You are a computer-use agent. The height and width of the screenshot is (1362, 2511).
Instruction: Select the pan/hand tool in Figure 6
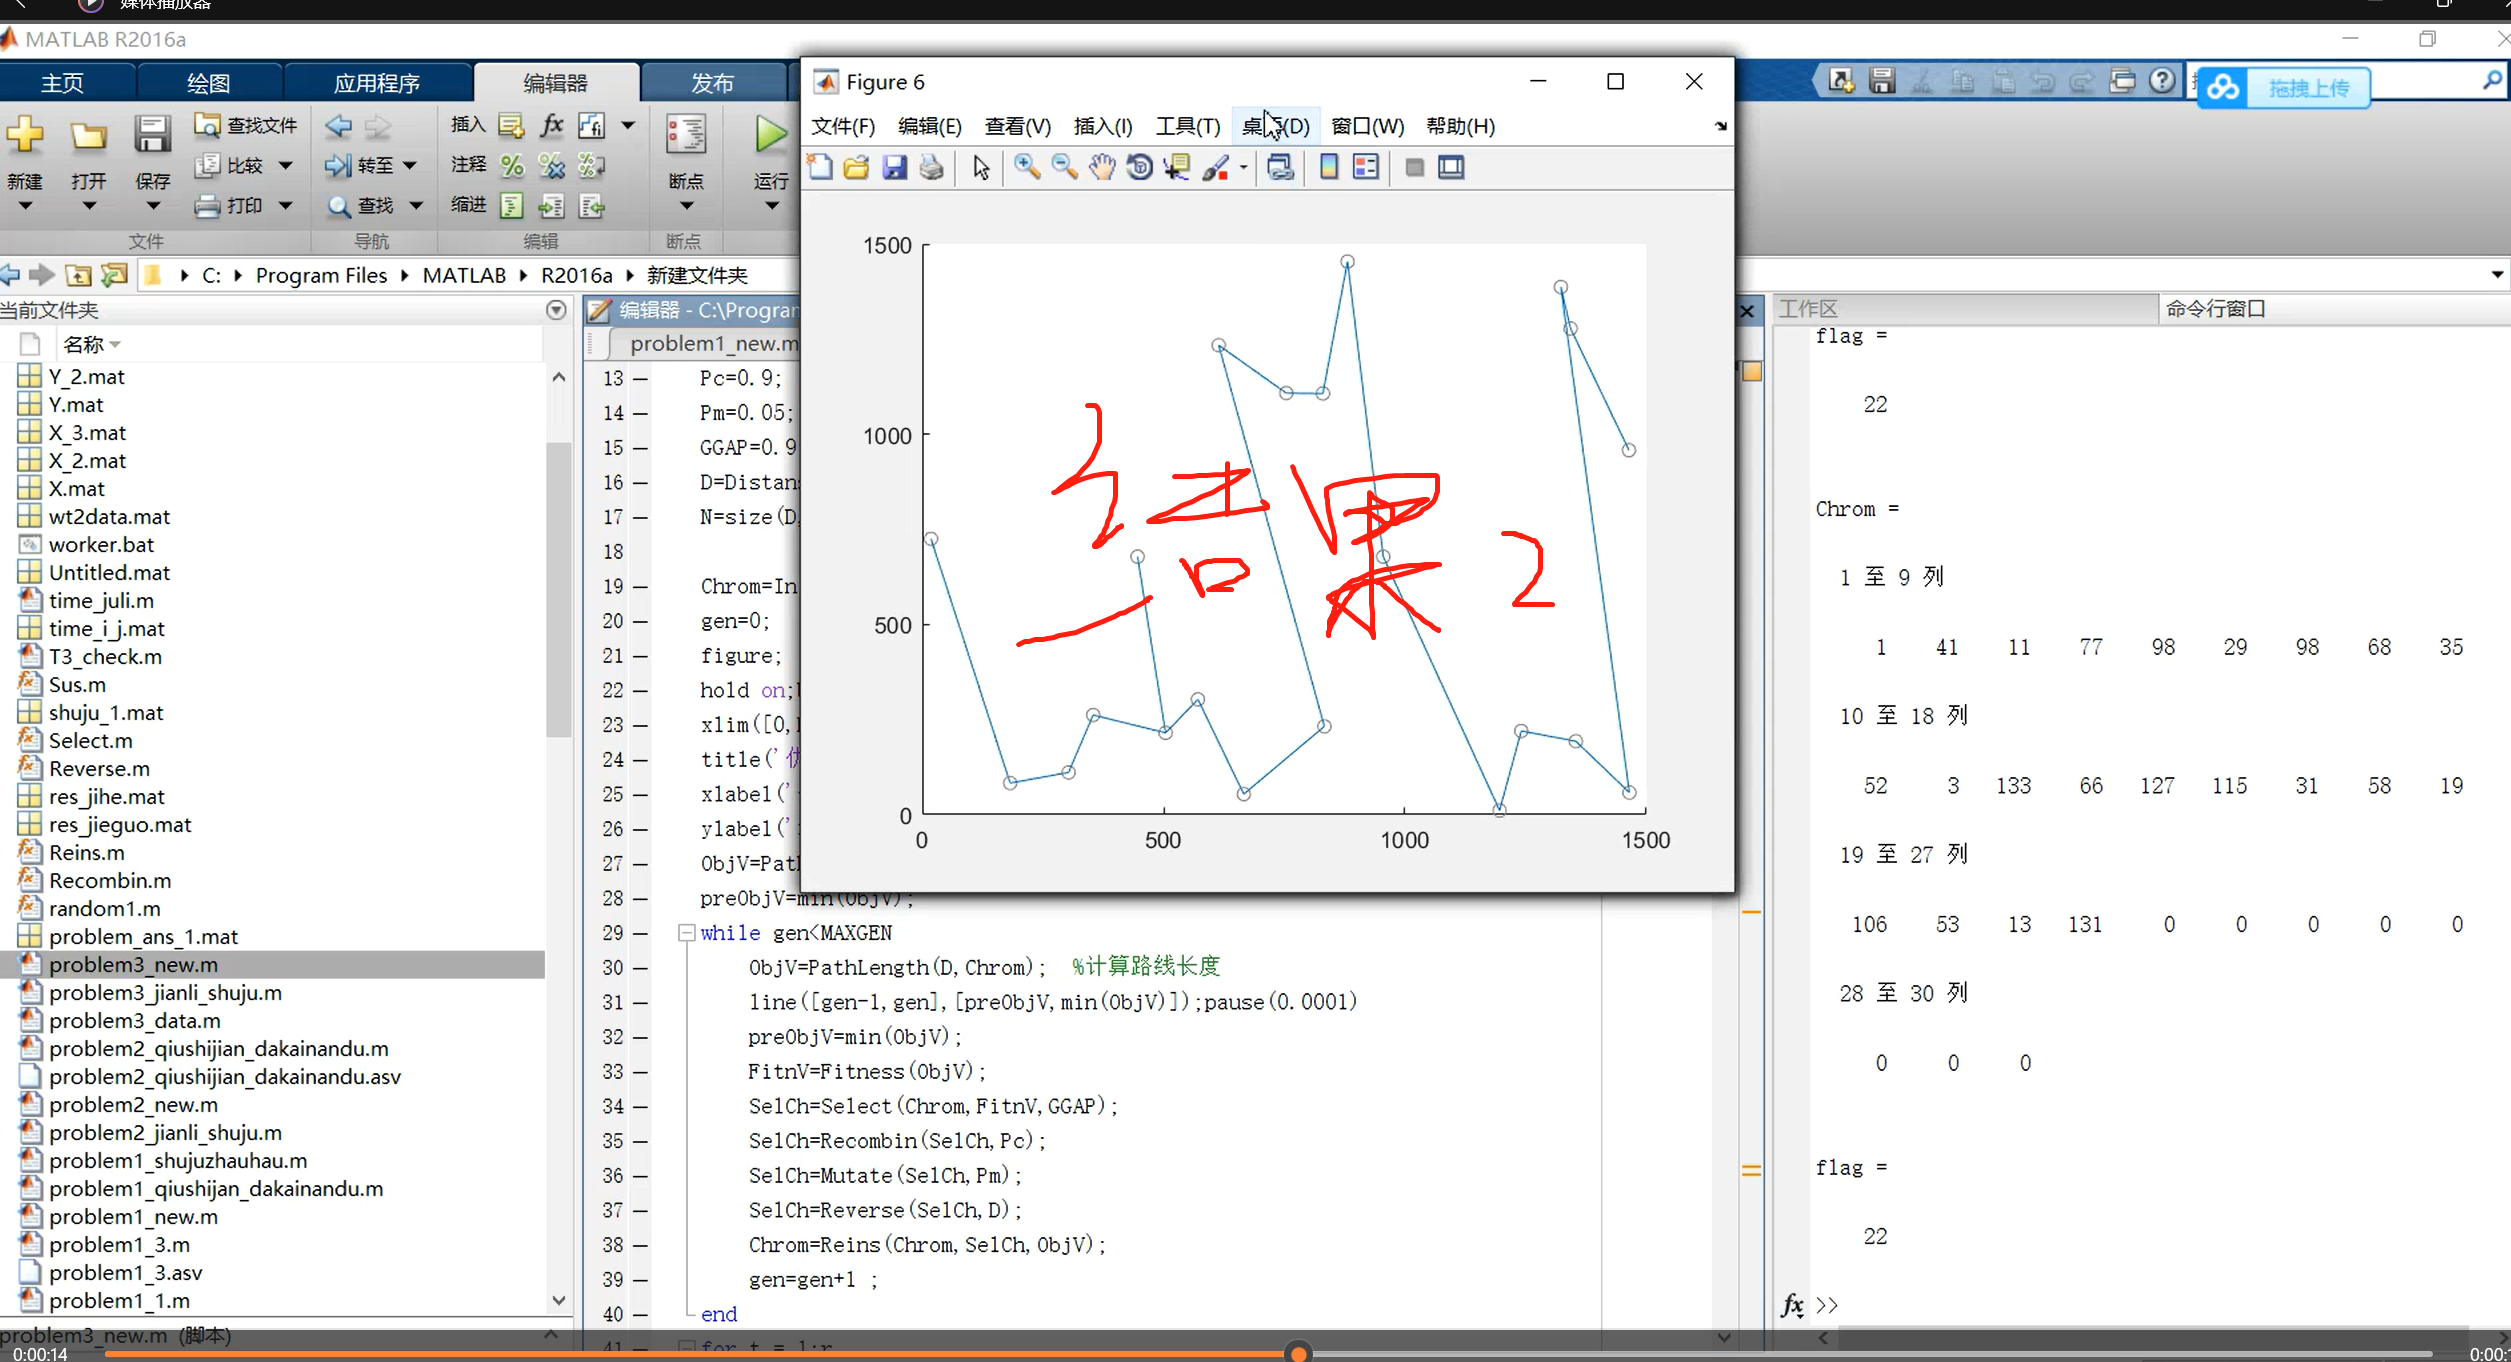click(1100, 166)
